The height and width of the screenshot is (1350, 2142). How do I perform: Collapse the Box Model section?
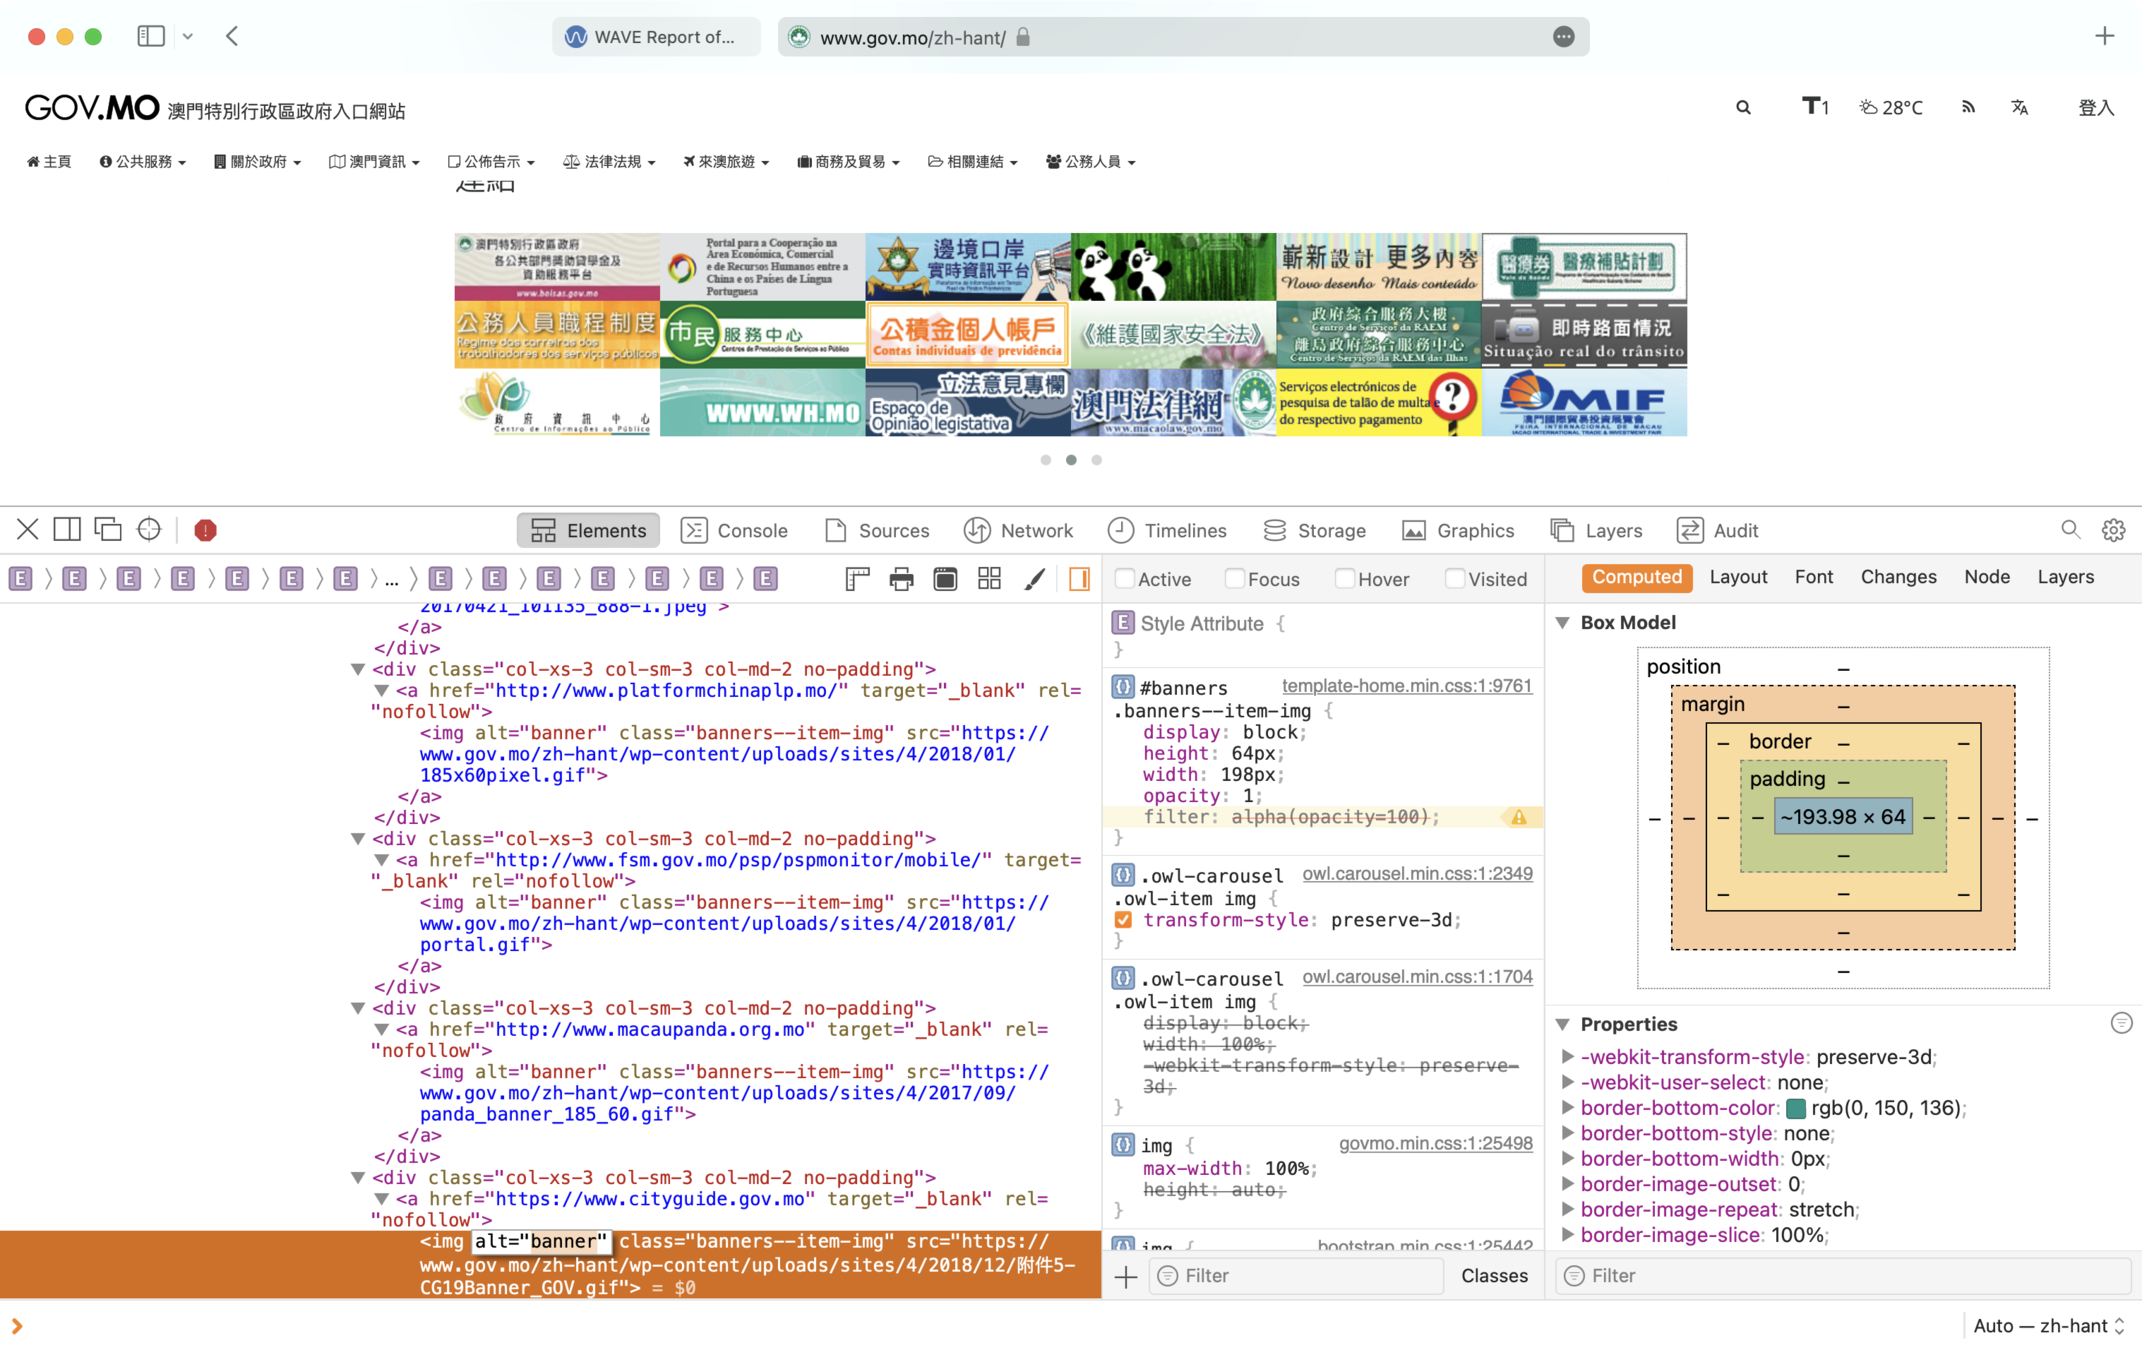click(1562, 623)
